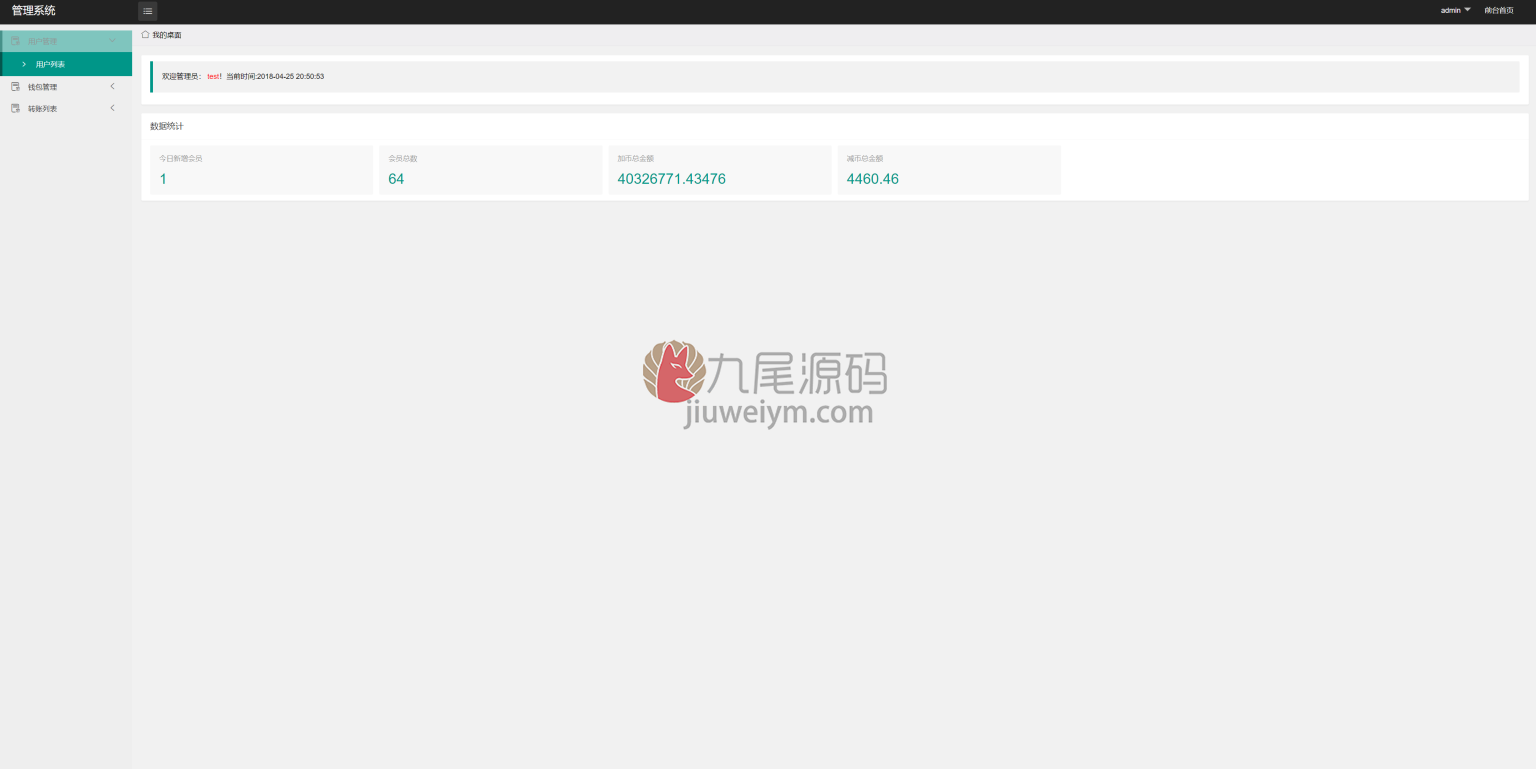
Task: Click the value 4460.46
Action: [873, 179]
